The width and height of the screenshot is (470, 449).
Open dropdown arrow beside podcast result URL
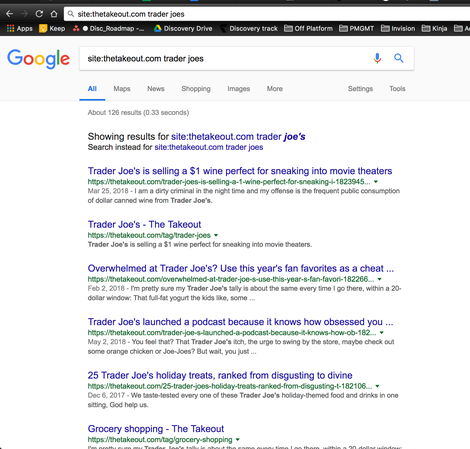point(382,333)
